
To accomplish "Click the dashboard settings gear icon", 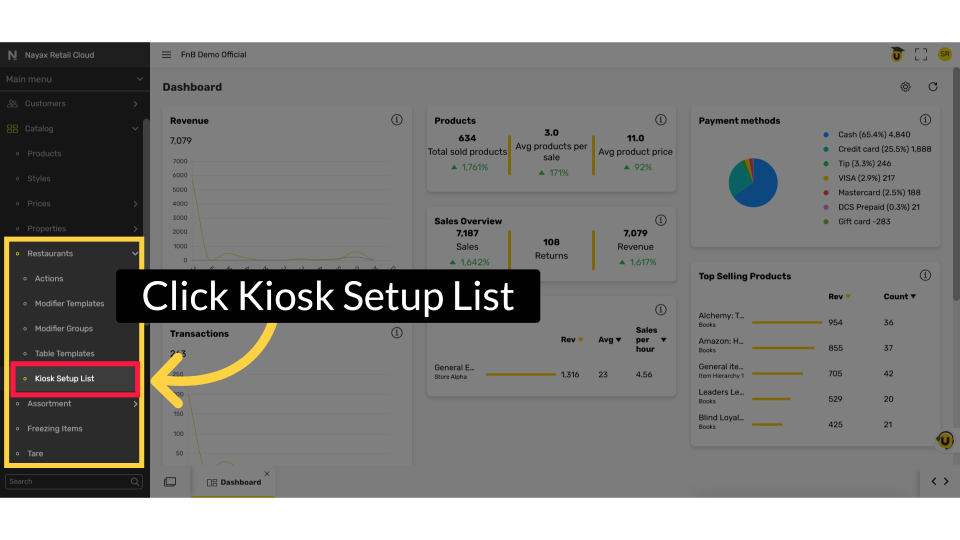I will pyautogui.click(x=905, y=87).
